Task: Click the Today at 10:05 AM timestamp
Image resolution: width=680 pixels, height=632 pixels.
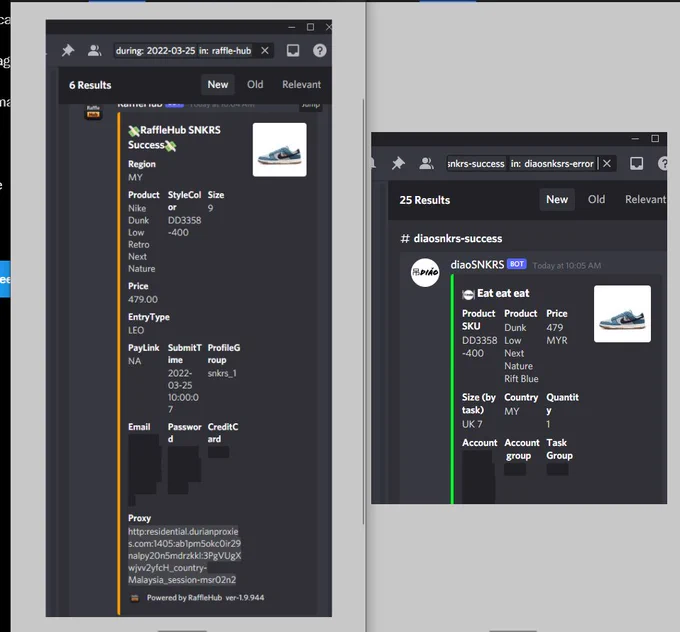Action: 566,265
